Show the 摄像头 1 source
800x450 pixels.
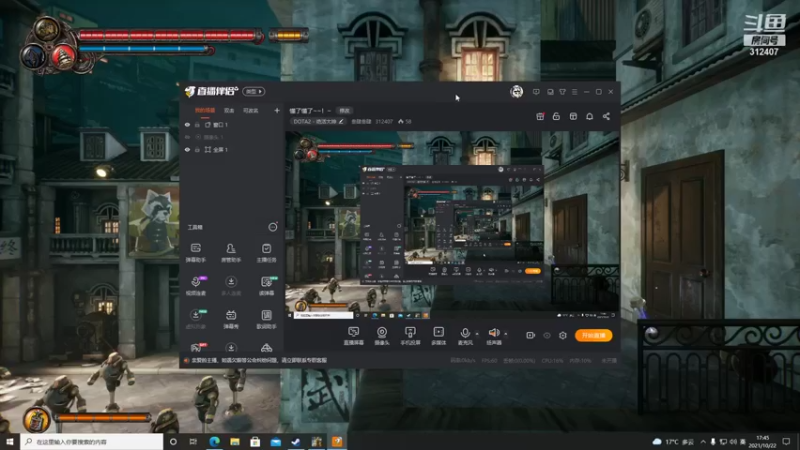[187, 137]
